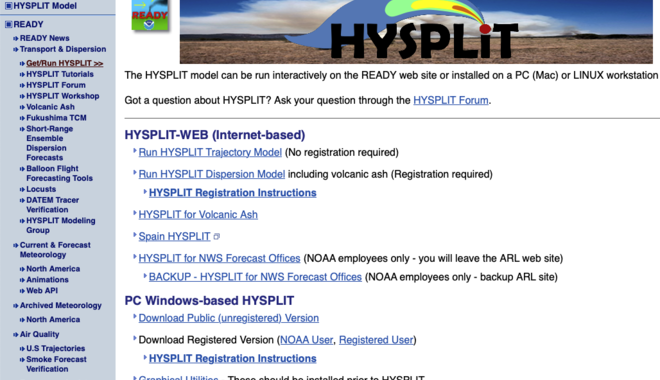Viewport: 660px width, 380px height.
Task: Open Registration Instructions under HYSPLIT-WEB
Action: (x=232, y=193)
